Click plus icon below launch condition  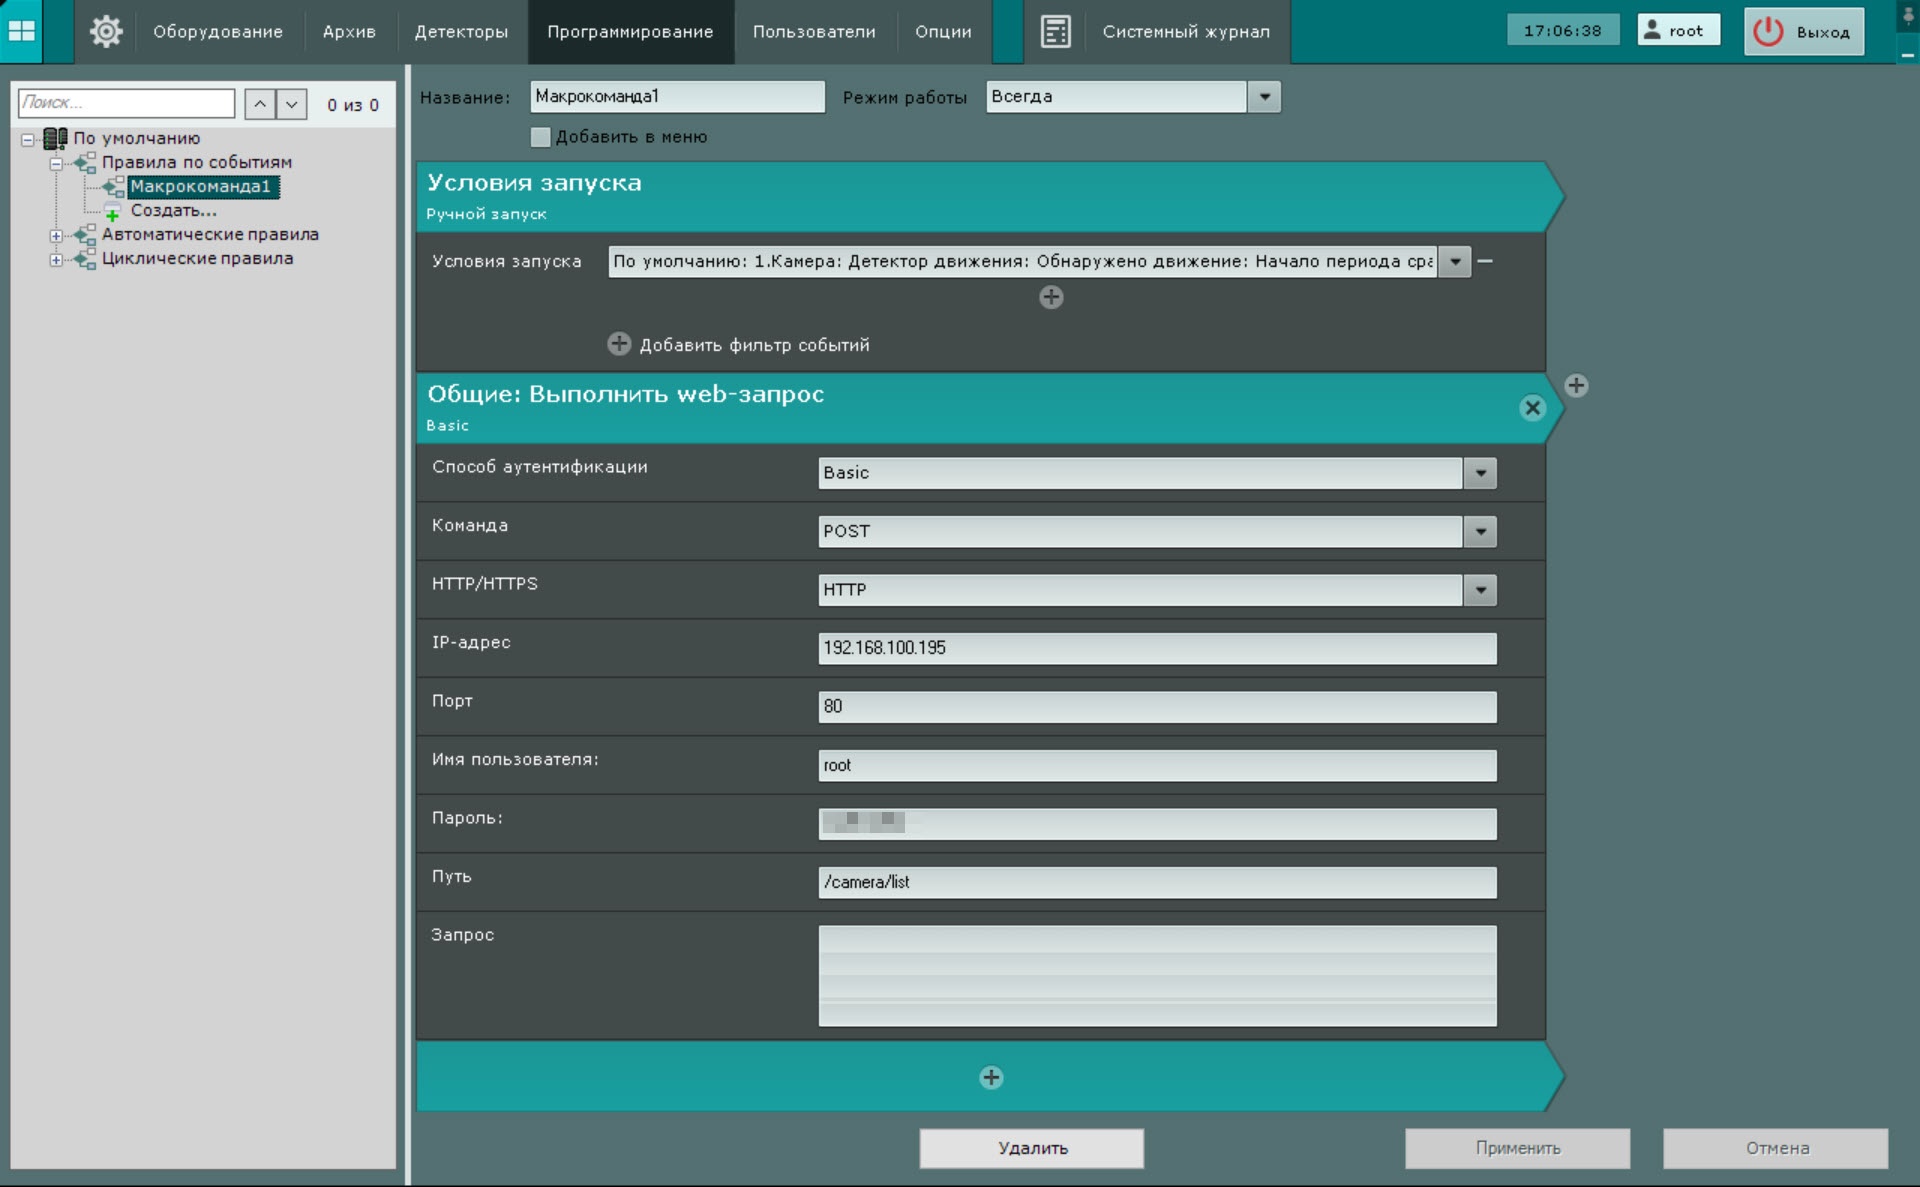(1050, 297)
